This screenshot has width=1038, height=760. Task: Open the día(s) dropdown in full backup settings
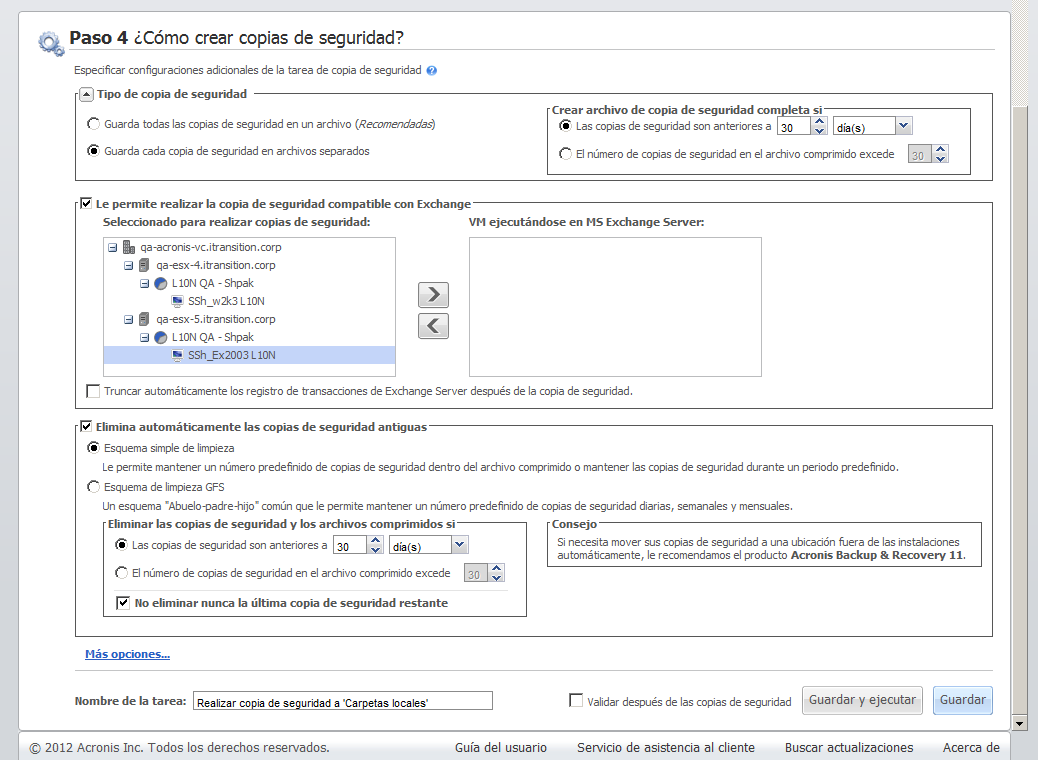[x=904, y=126]
